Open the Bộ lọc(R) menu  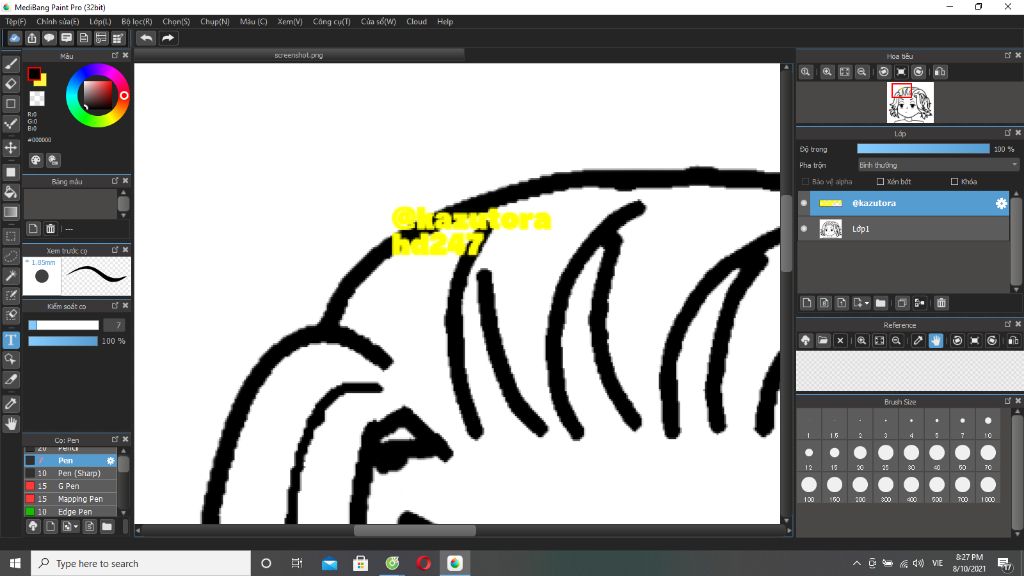coord(136,22)
